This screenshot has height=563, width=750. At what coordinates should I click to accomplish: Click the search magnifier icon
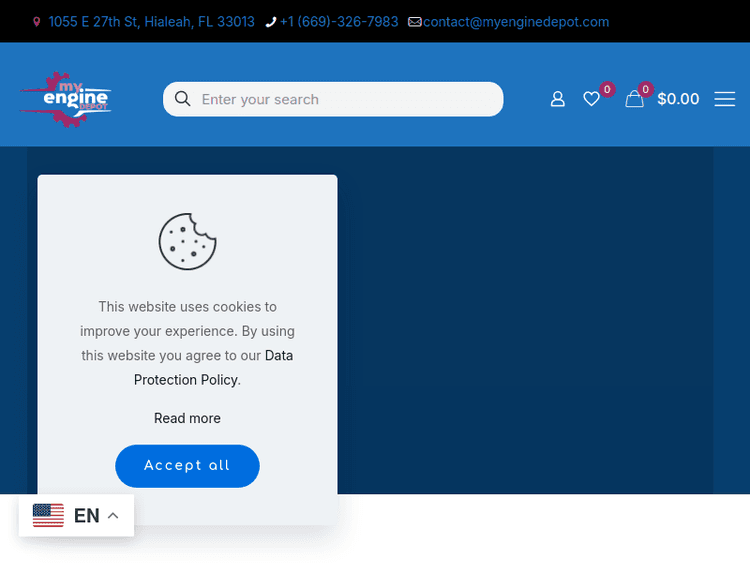point(182,99)
